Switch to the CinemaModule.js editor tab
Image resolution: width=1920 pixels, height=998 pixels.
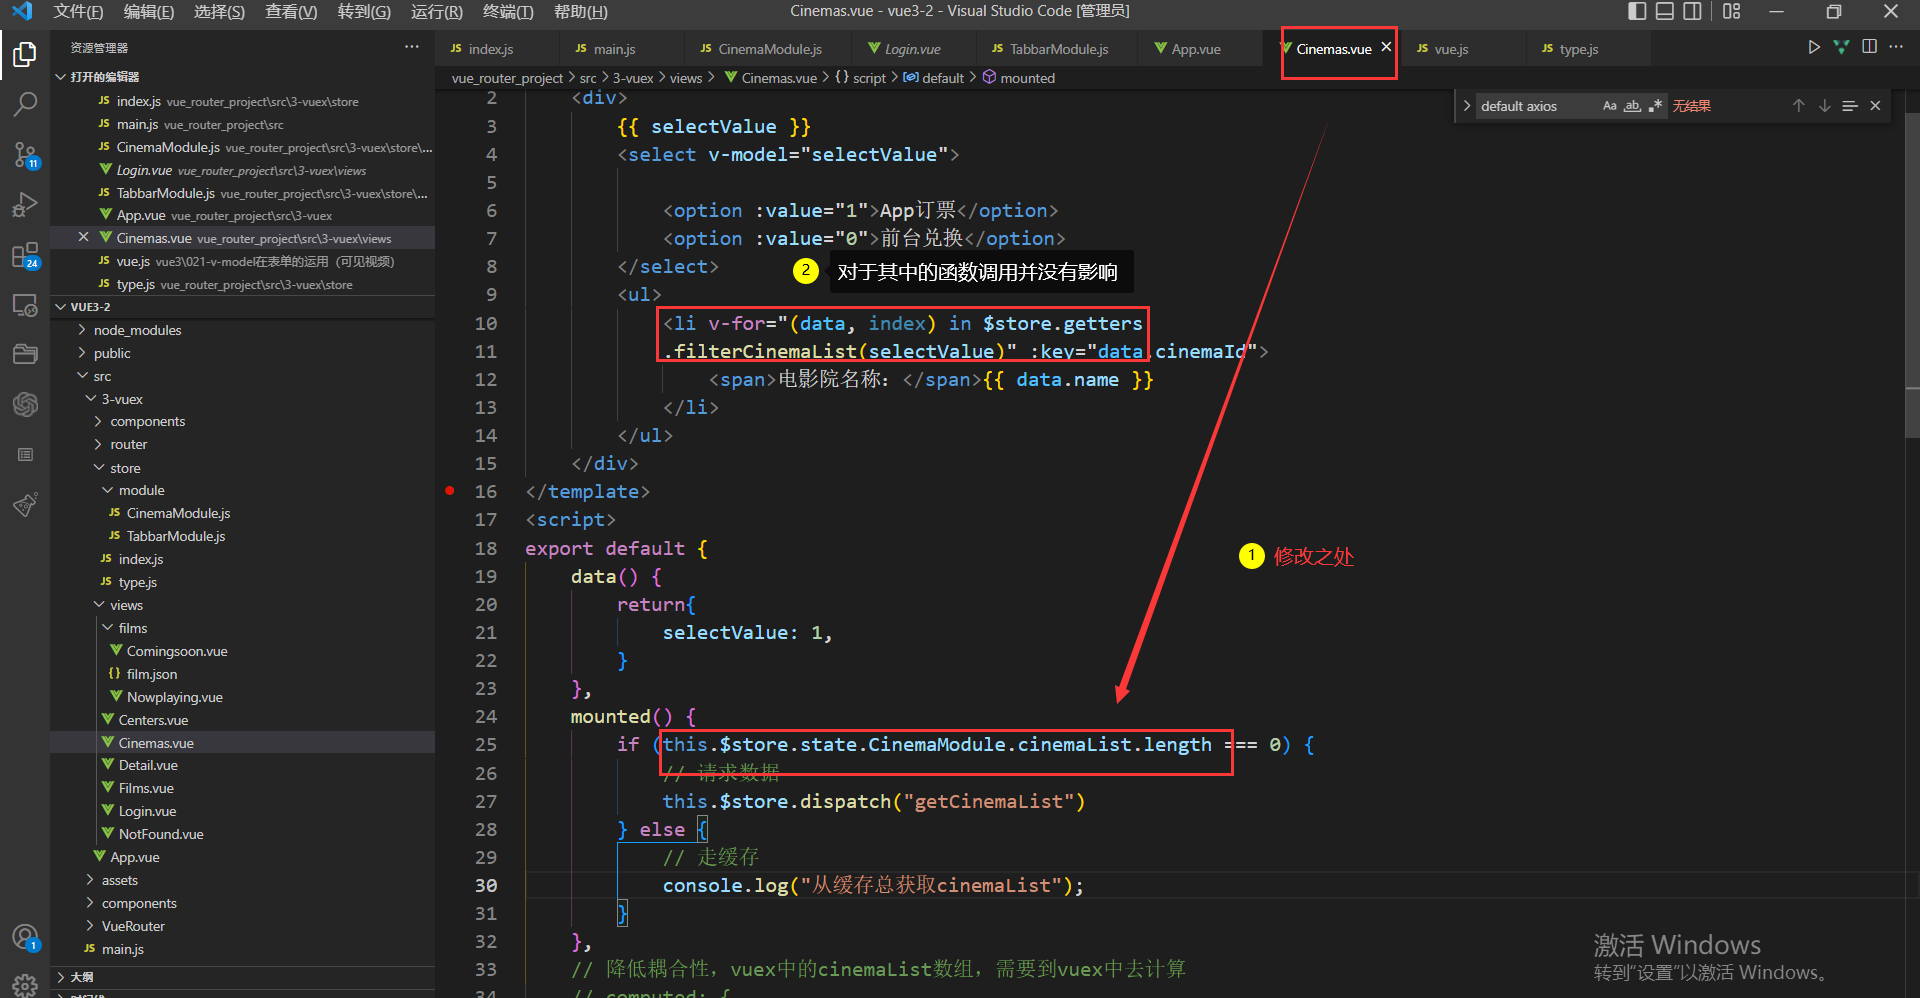(770, 49)
